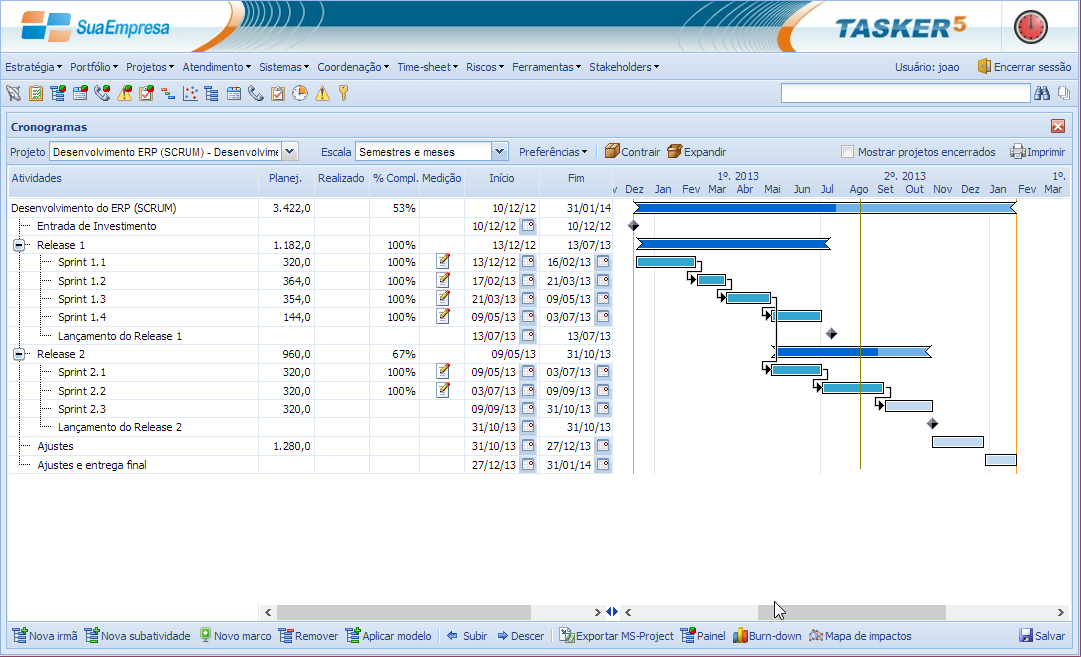This screenshot has width=1081, height=657.
Task: Click the plain warning triangle toolbar icon
Action: pyautogui.click(x=322, y=93)
